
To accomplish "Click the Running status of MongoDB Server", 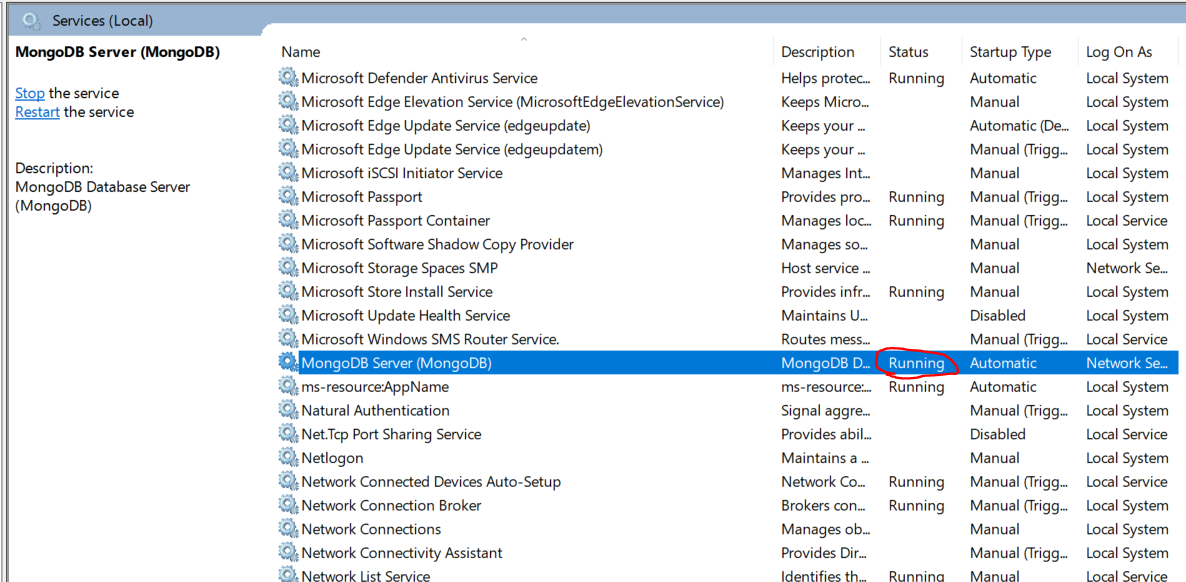I will (916, 363).
